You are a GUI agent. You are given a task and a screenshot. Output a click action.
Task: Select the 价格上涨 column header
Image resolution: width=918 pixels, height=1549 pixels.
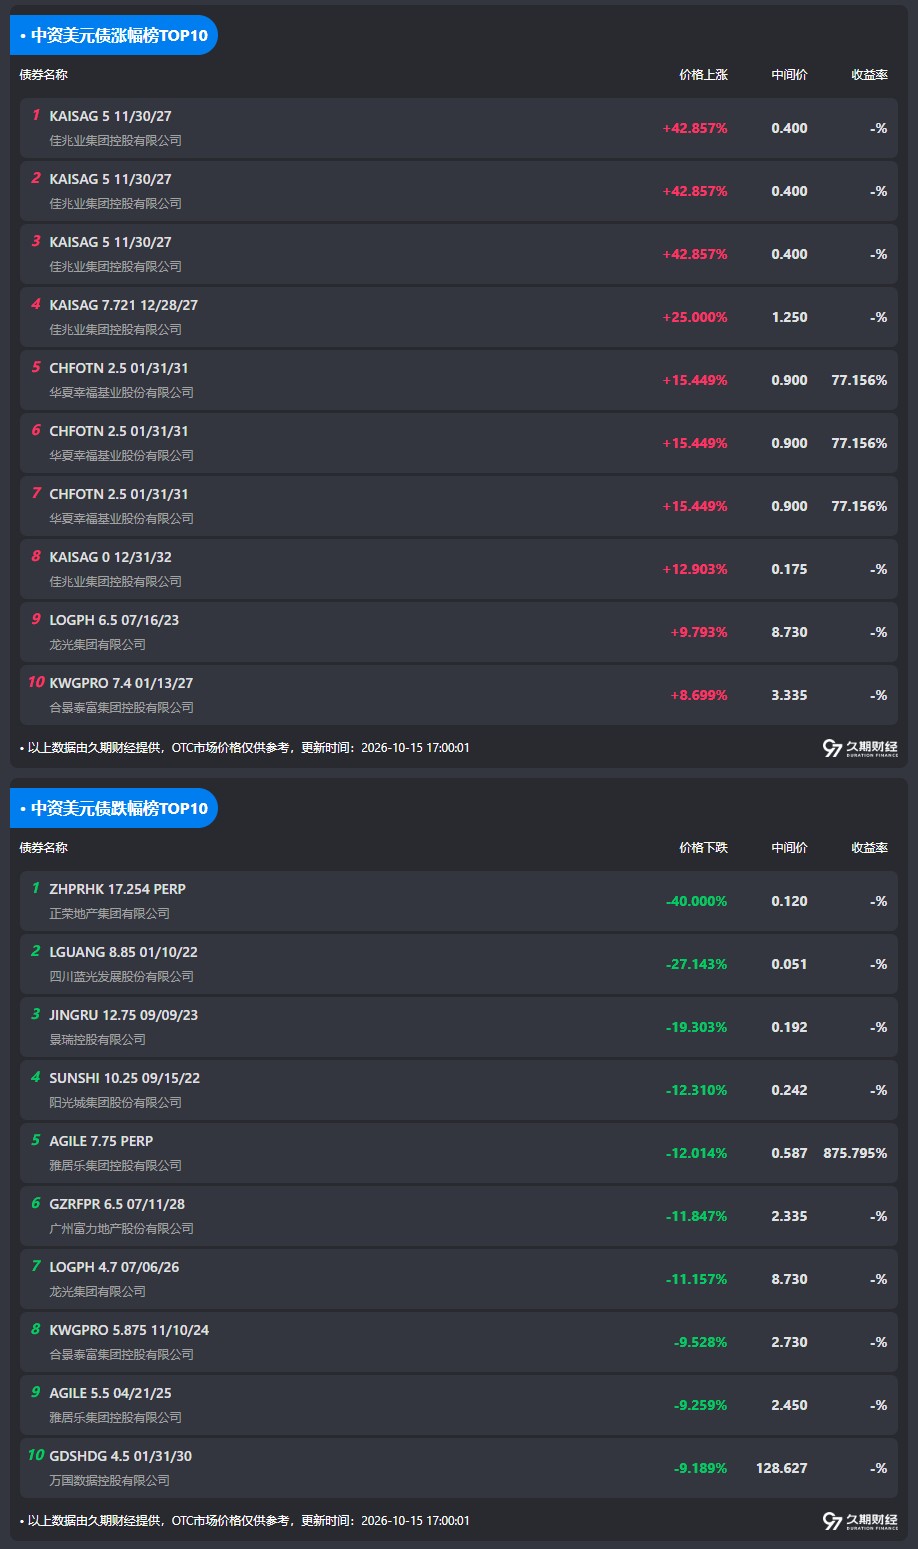tap(703, 75)
